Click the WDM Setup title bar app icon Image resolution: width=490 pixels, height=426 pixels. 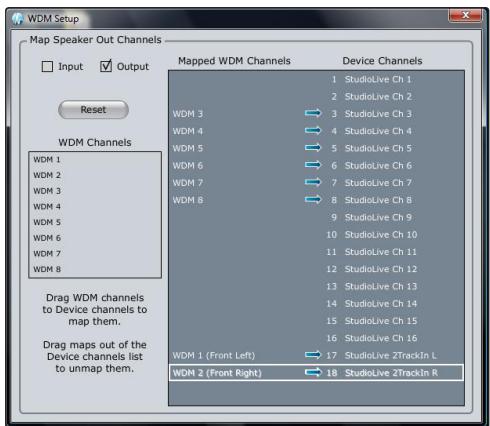coord(17,19)
